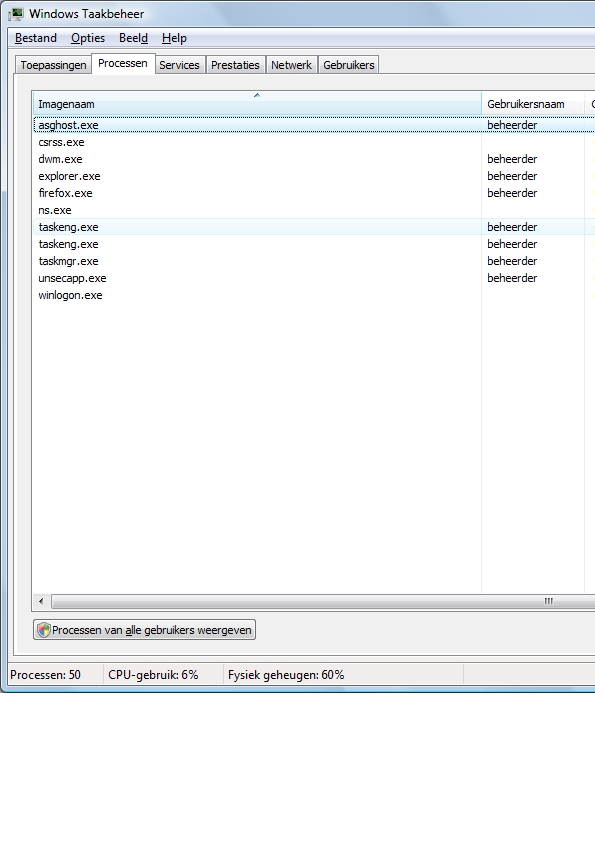
Task: Click the shield icon on the all-users button
Action: pyautogui.click(x=44, y=630)
